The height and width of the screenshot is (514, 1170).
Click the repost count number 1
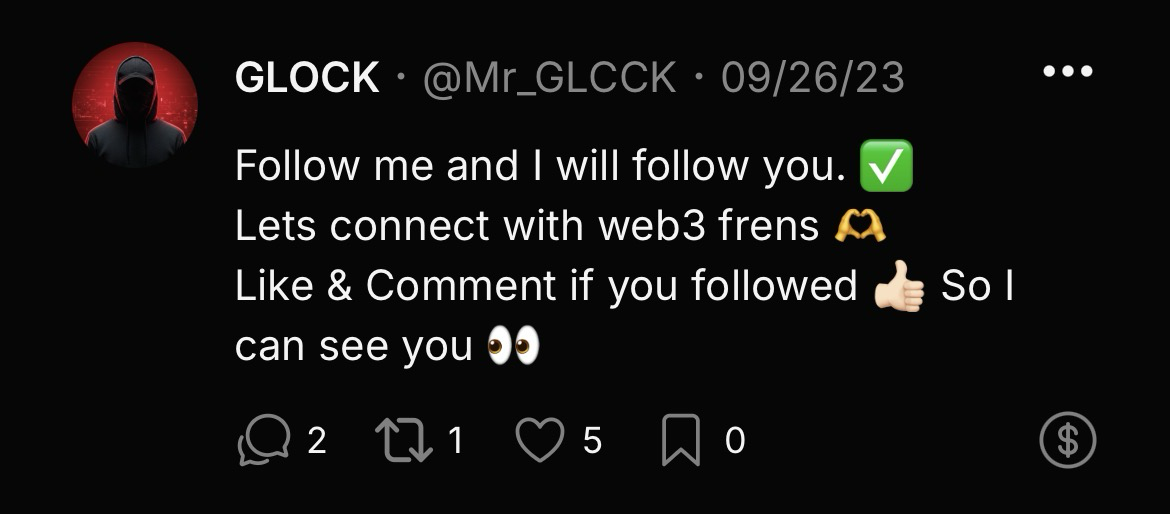(455, 441)
